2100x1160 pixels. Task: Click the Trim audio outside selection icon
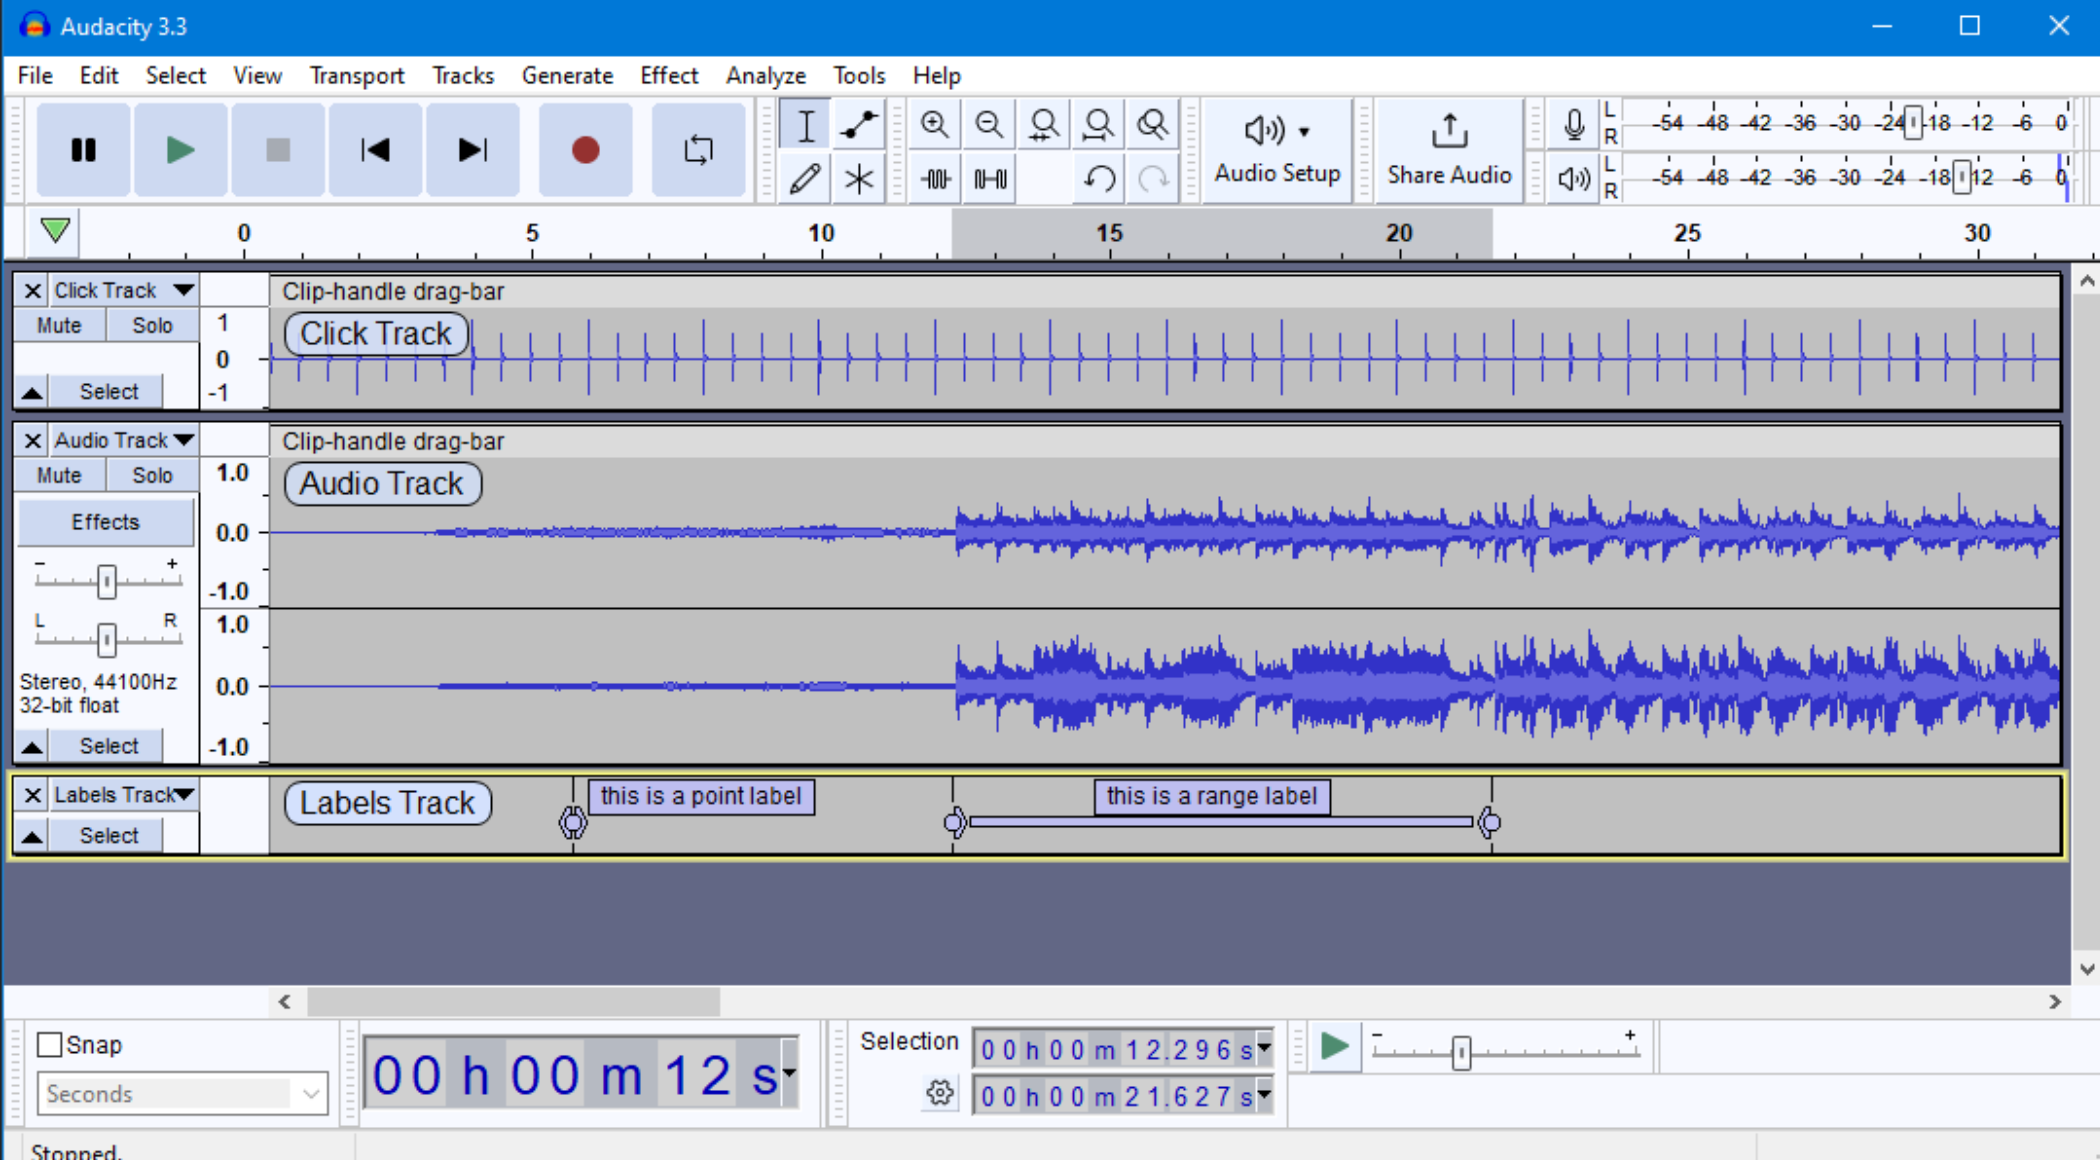(934, 179)
